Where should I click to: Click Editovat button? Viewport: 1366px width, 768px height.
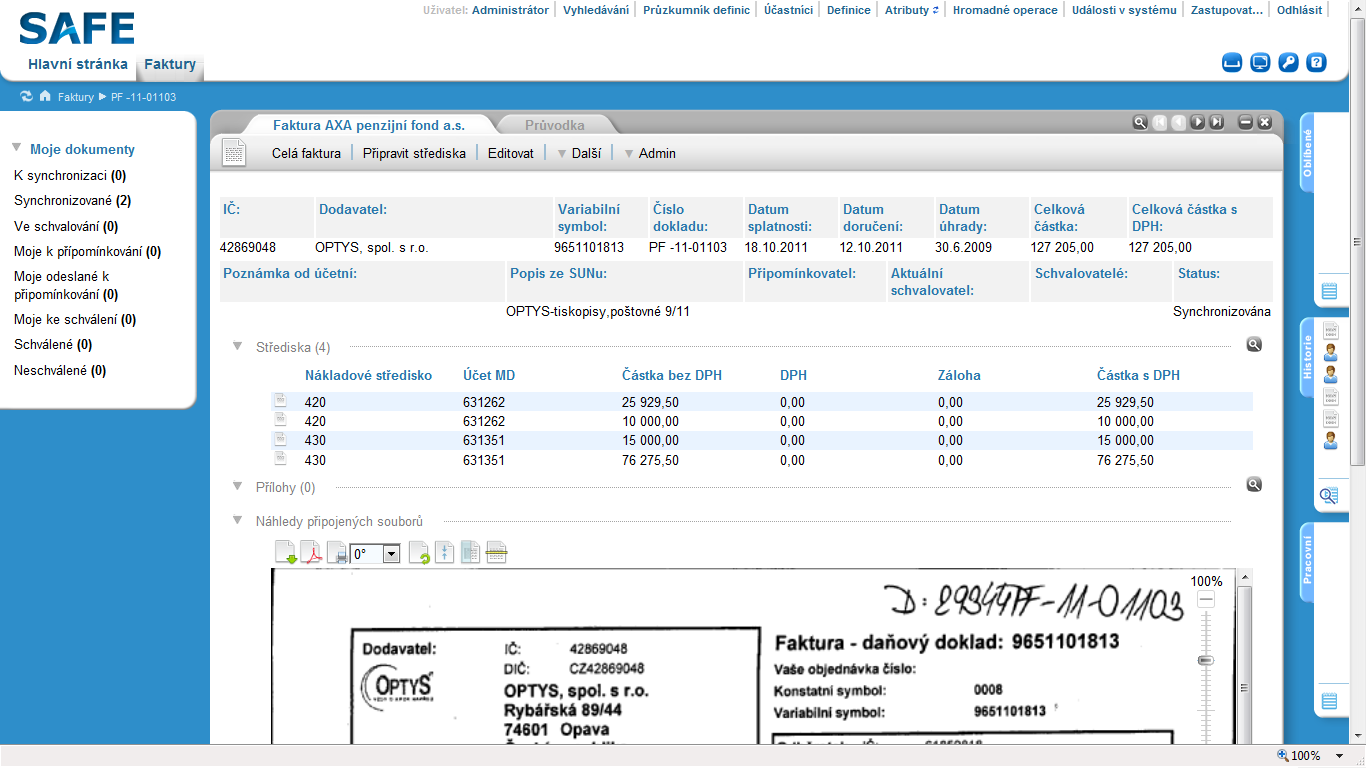pos(511,153)
